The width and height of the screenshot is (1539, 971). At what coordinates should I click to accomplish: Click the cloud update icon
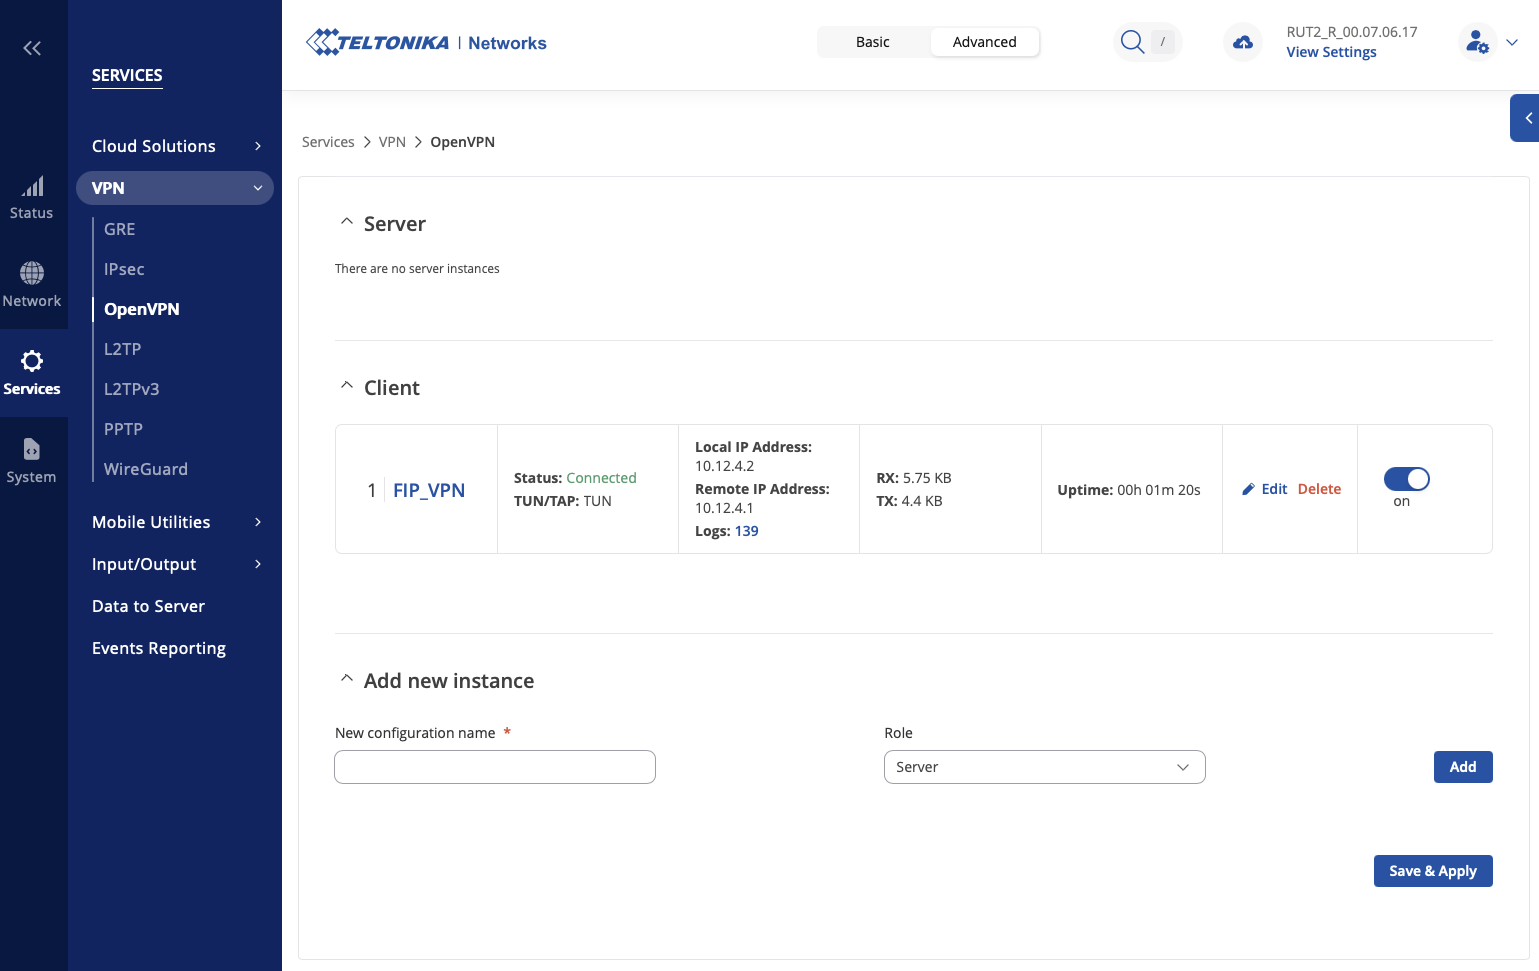(1243, 42)
